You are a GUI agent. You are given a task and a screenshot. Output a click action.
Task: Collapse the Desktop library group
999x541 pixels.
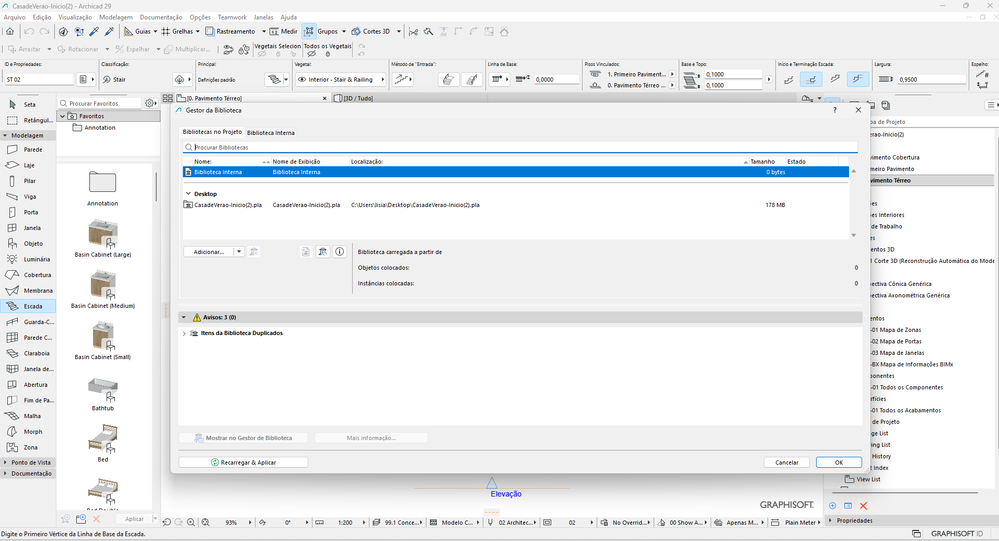188,194
